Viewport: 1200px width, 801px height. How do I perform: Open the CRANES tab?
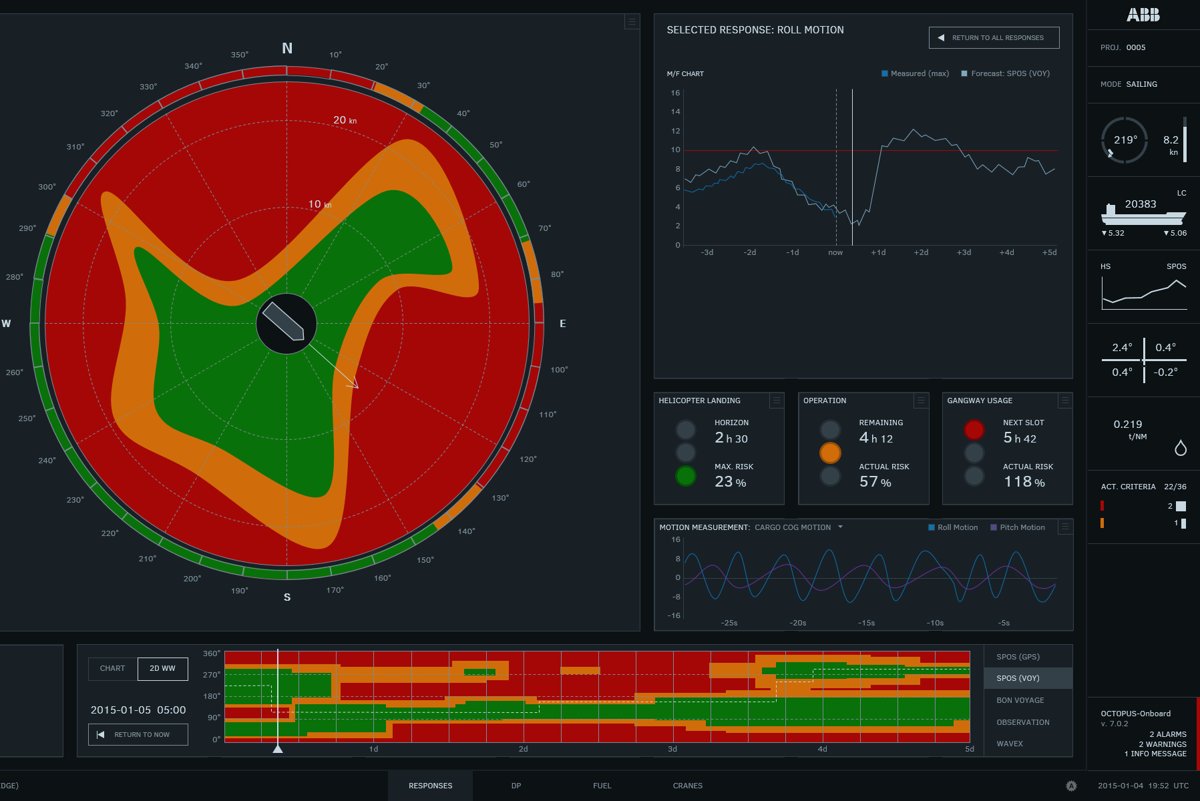click(687, 786)
